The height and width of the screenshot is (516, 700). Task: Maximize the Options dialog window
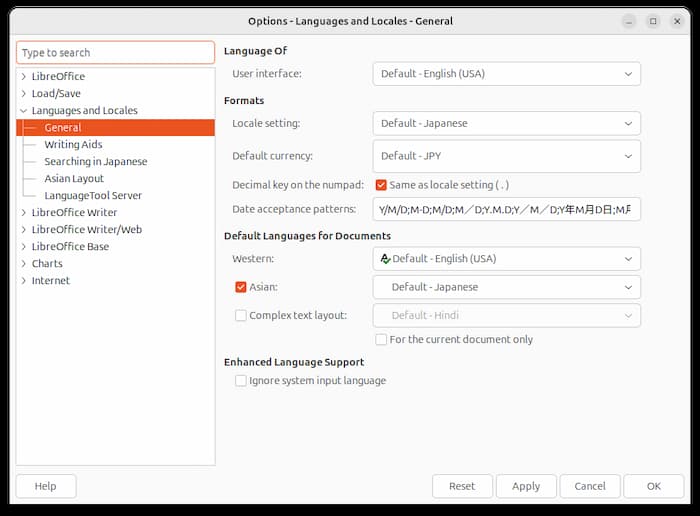tap(653, 21)
